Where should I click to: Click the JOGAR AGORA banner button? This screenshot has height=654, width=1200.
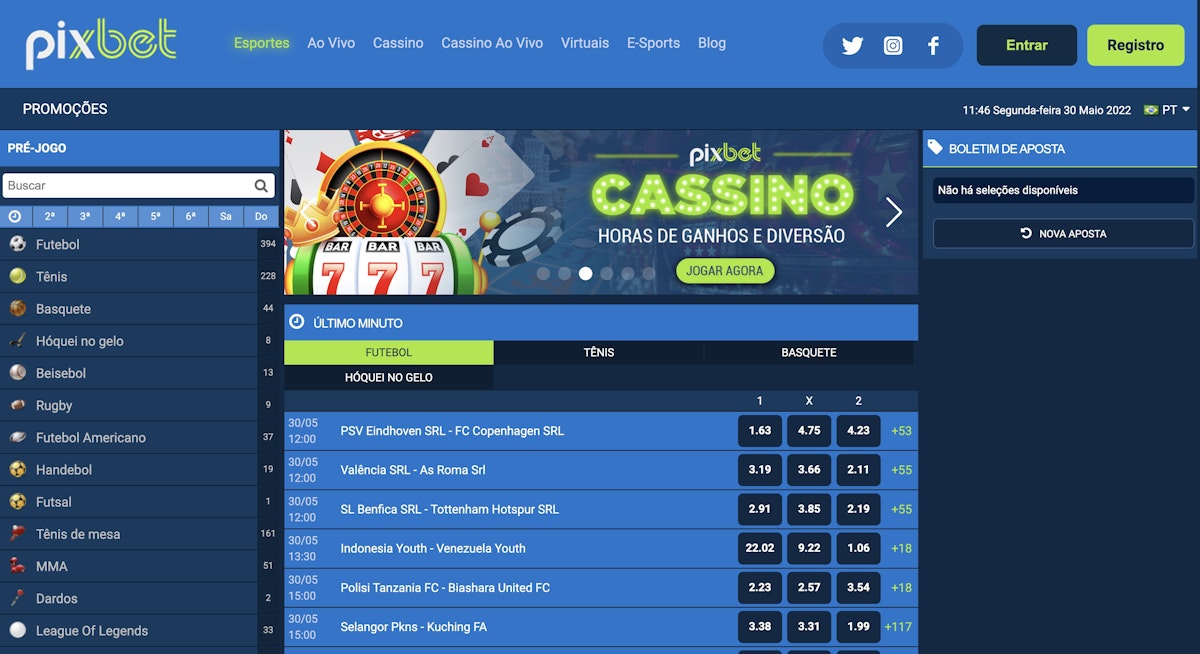coord(725,270)
